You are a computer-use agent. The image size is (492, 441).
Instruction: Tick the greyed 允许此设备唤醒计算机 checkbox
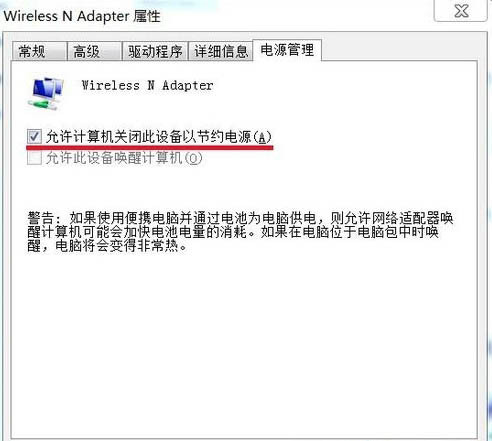coord(34,158)
